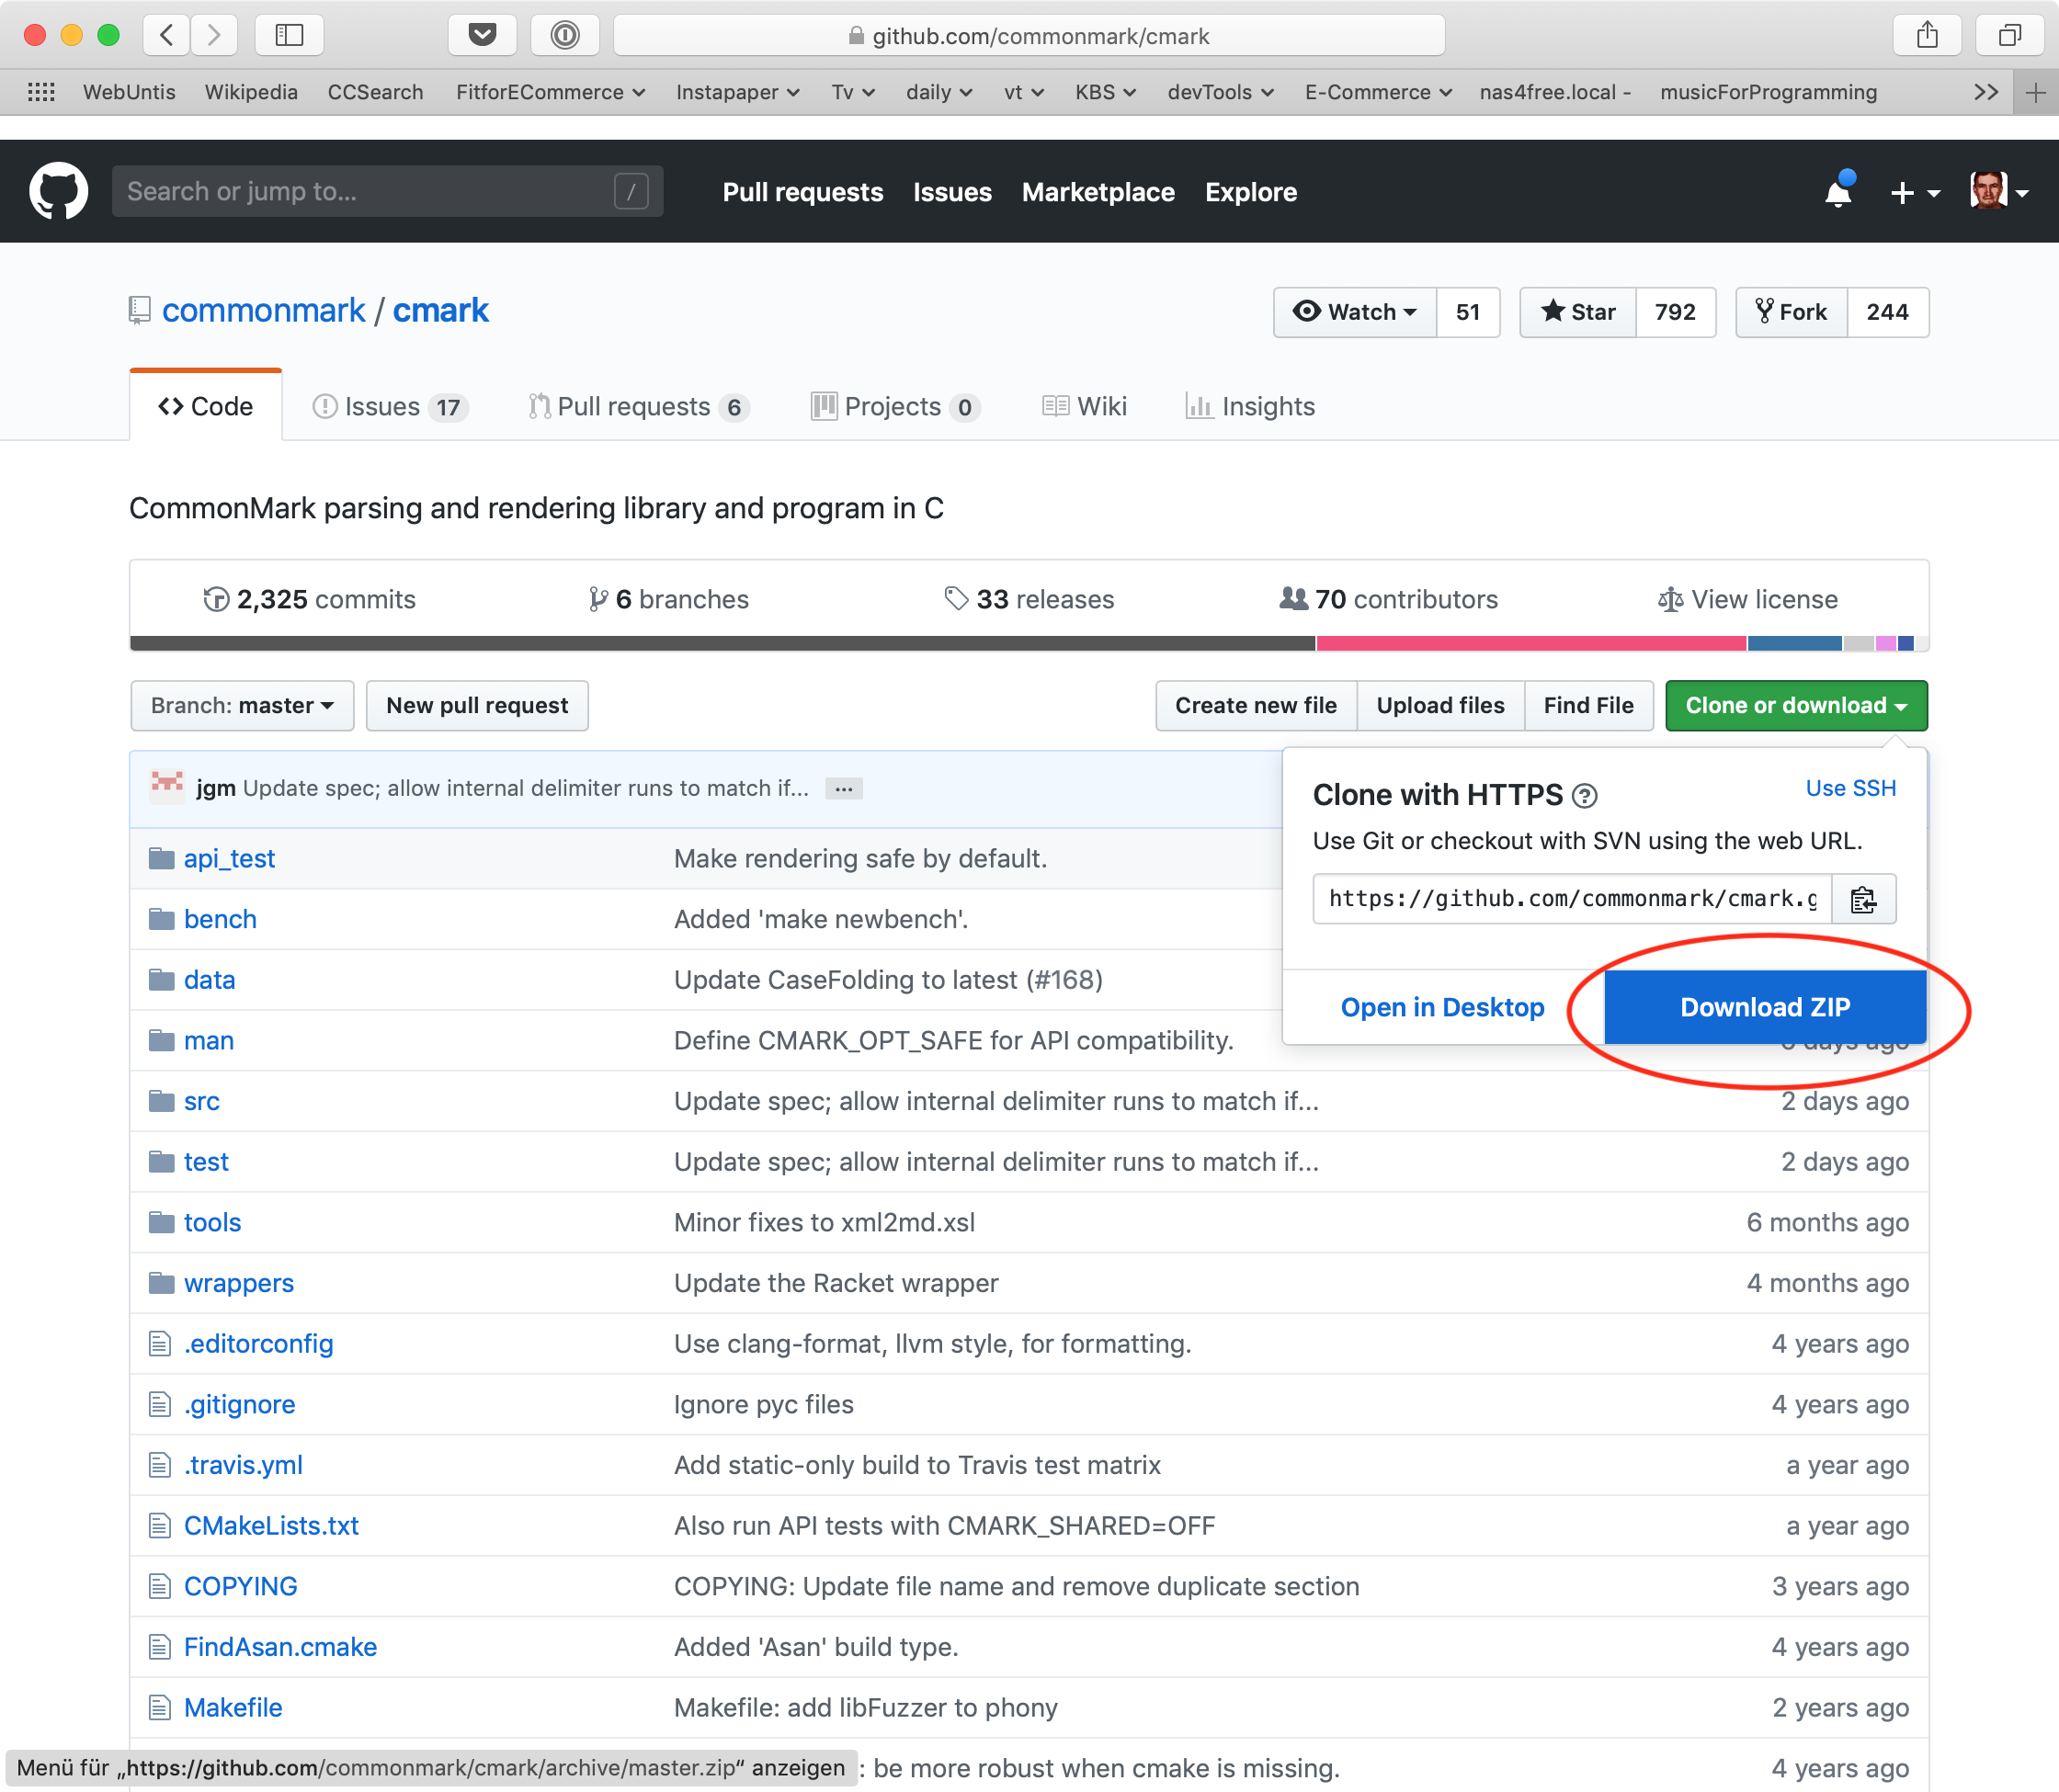Screen dimensions: 2059x1792
Task: Show all tabs overview icon
Action: (x=2009, y=36)
